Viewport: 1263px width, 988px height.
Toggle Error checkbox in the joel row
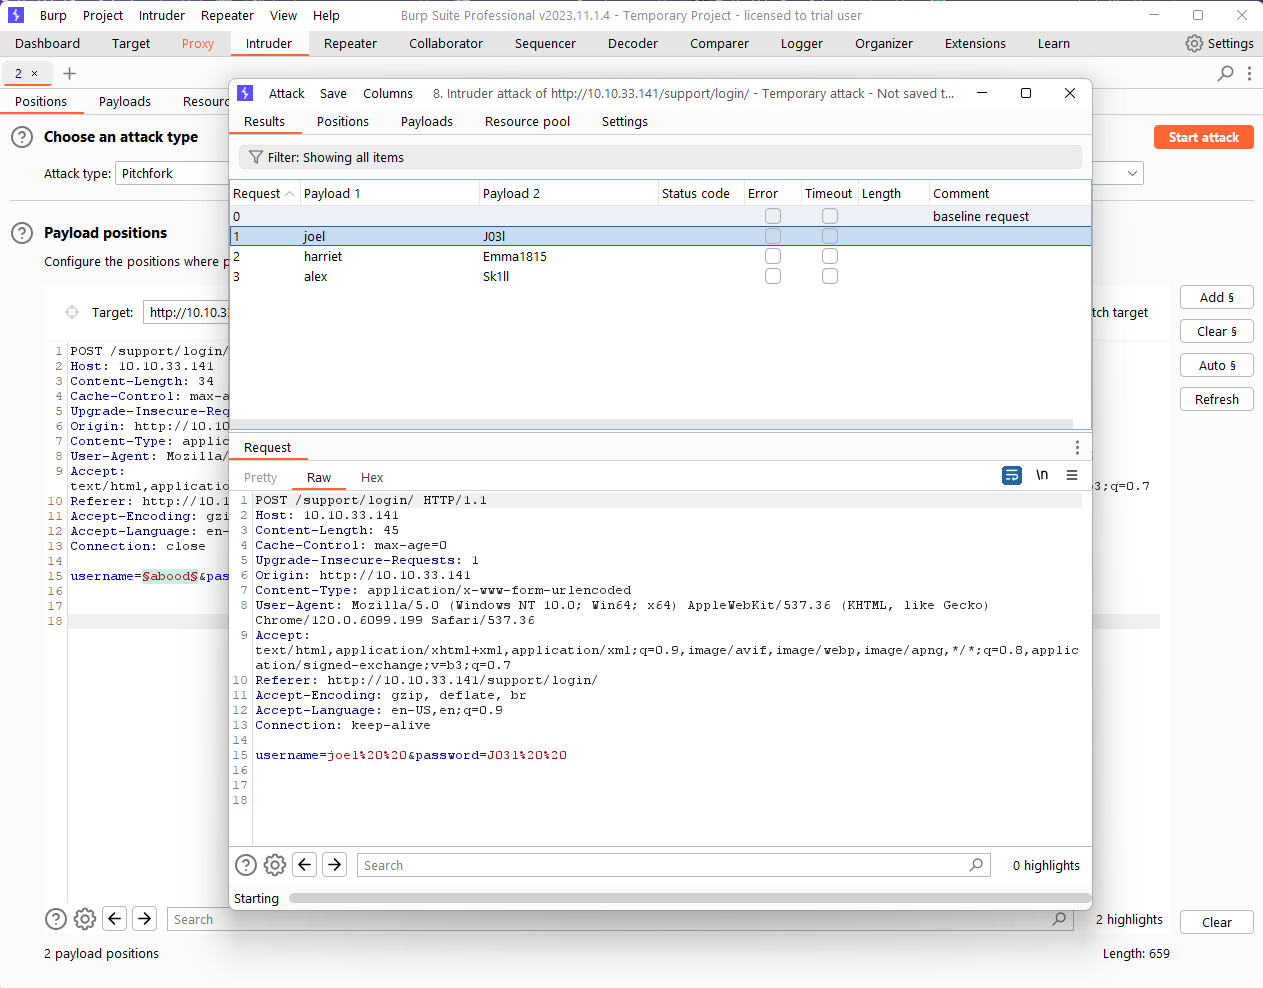click(x=773, y=236)
